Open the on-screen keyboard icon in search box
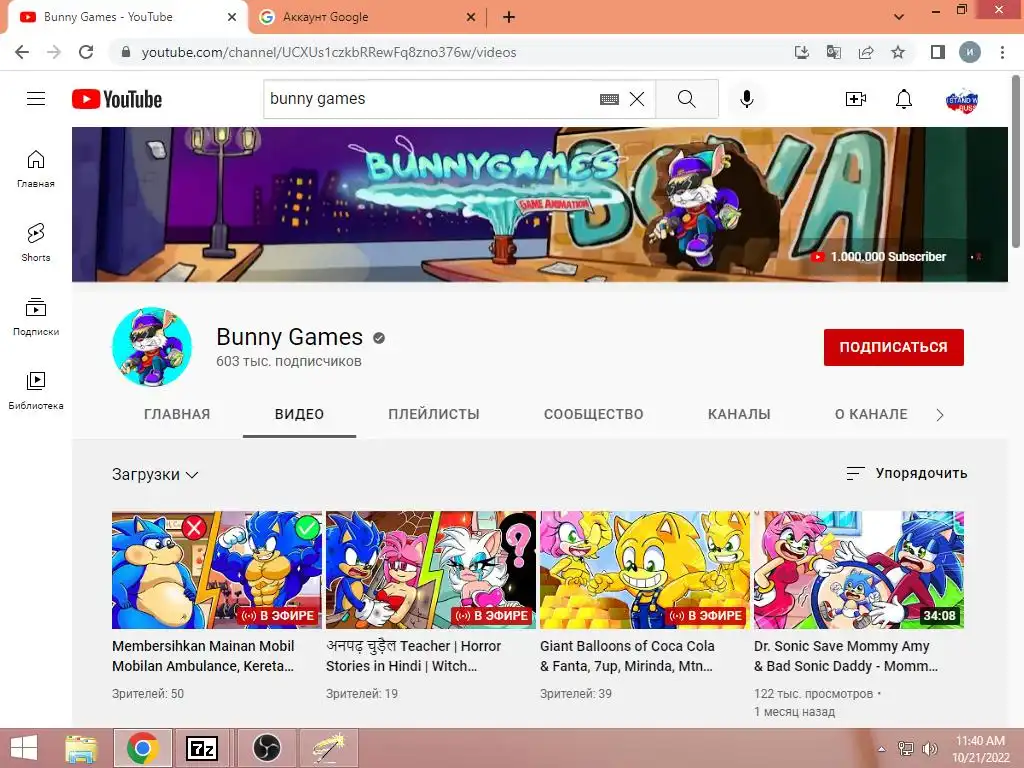Image resolution: width=1024 pixels, height=768 pixels. tap(609, 99)
